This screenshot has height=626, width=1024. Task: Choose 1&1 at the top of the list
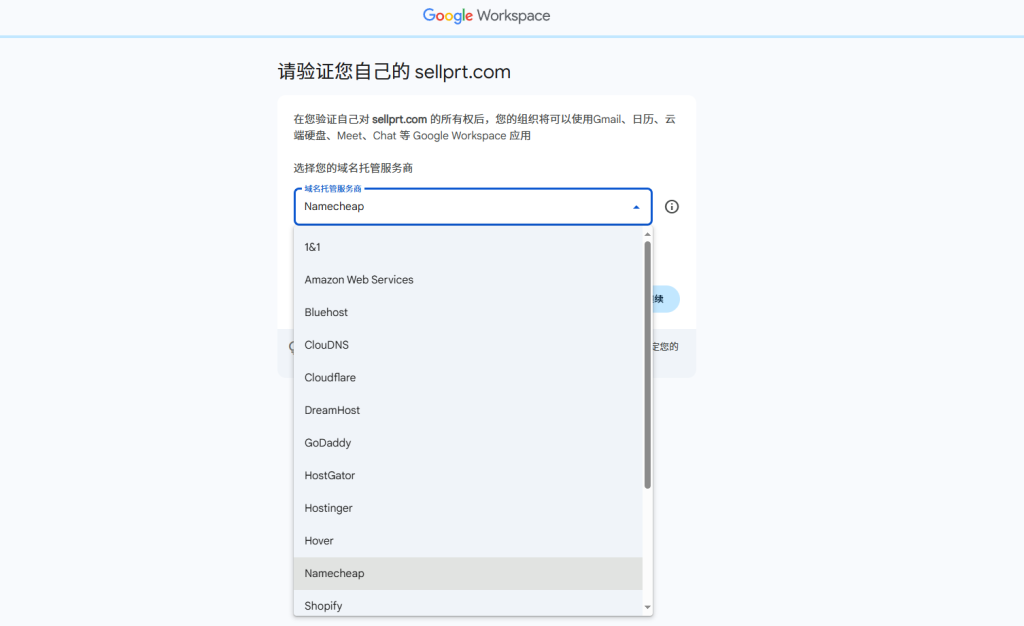pyautogui.click(x=313, y=247)
